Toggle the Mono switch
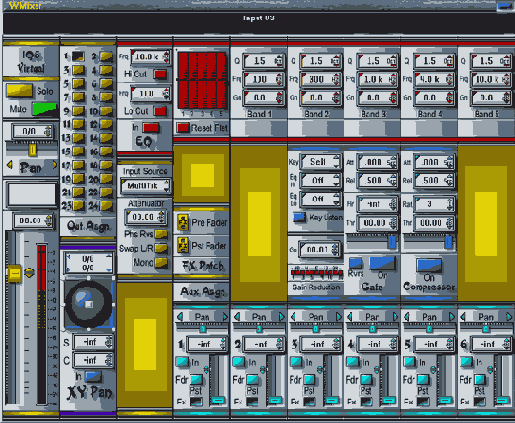 coord(161,262)
